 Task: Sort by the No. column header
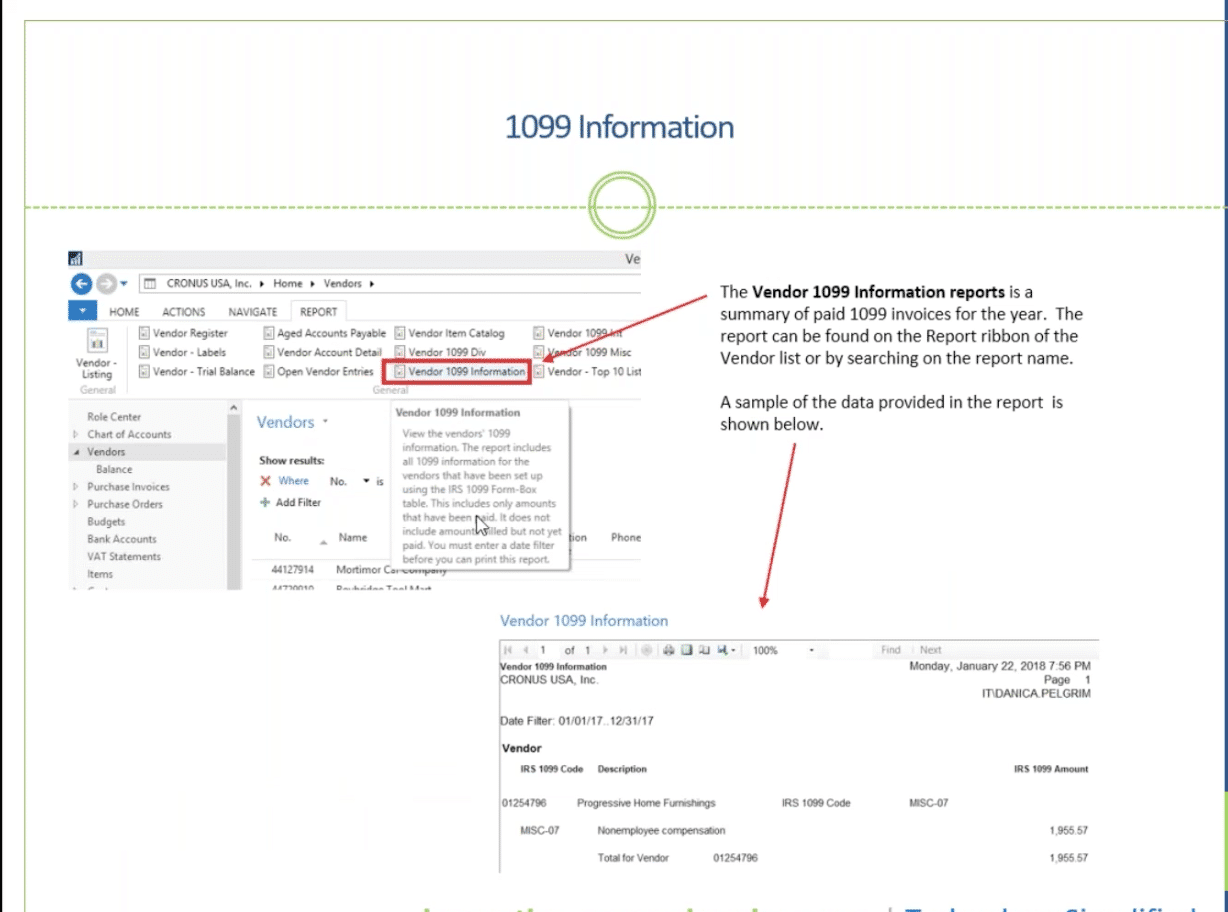[283, 537]
